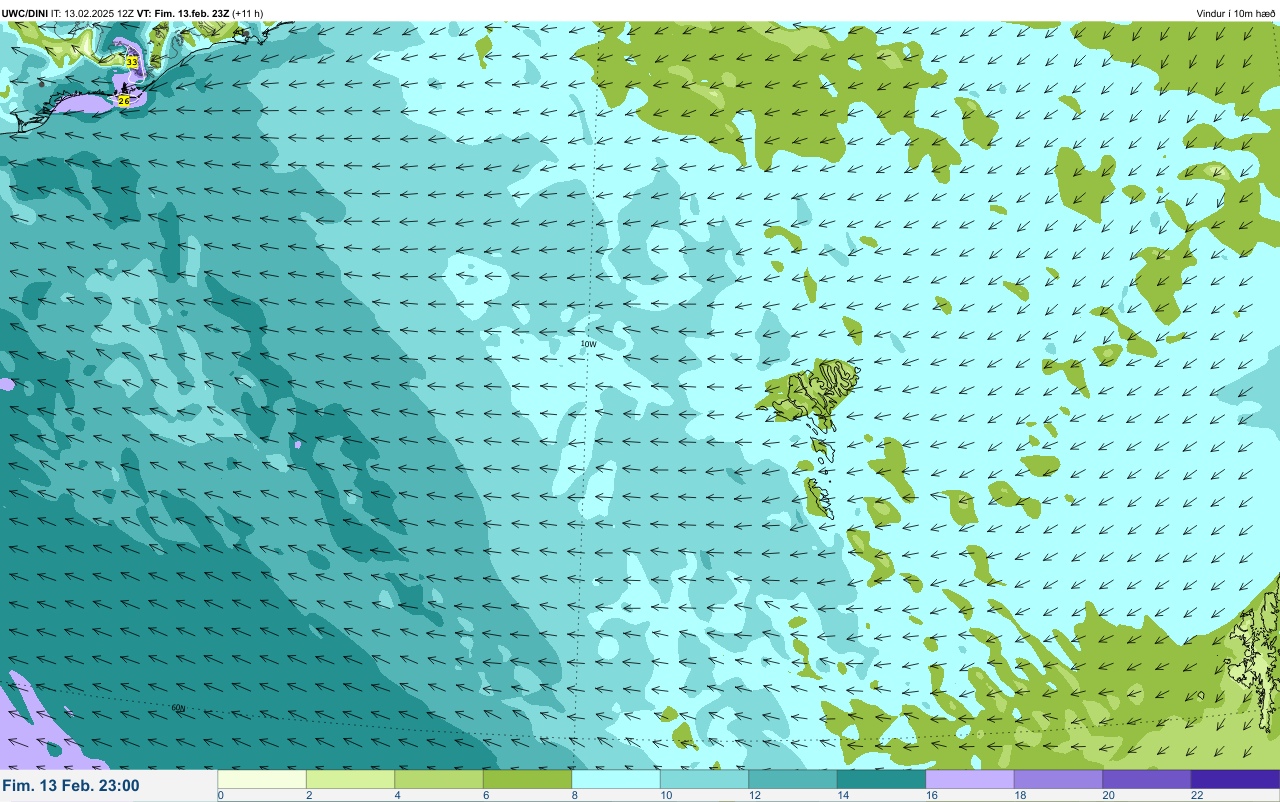Click the legend scale number 22
Viewport: 1280px width, 802px height.
click(1196, 796)
